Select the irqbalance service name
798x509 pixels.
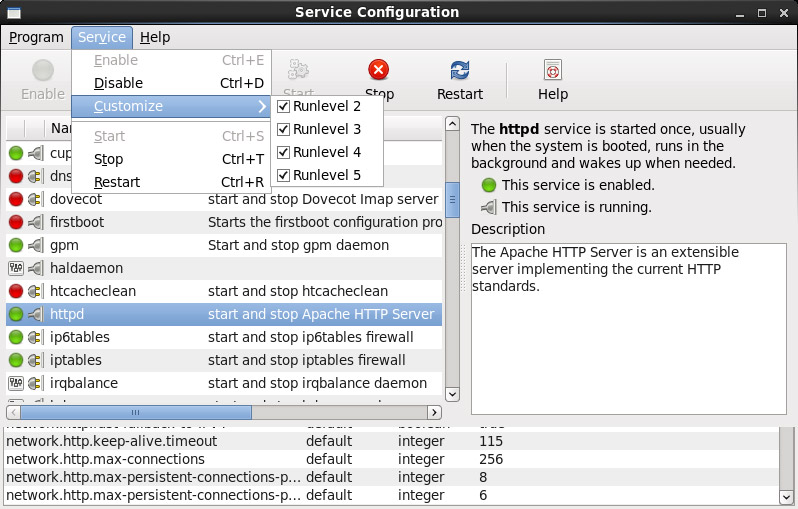pos(84,383)
